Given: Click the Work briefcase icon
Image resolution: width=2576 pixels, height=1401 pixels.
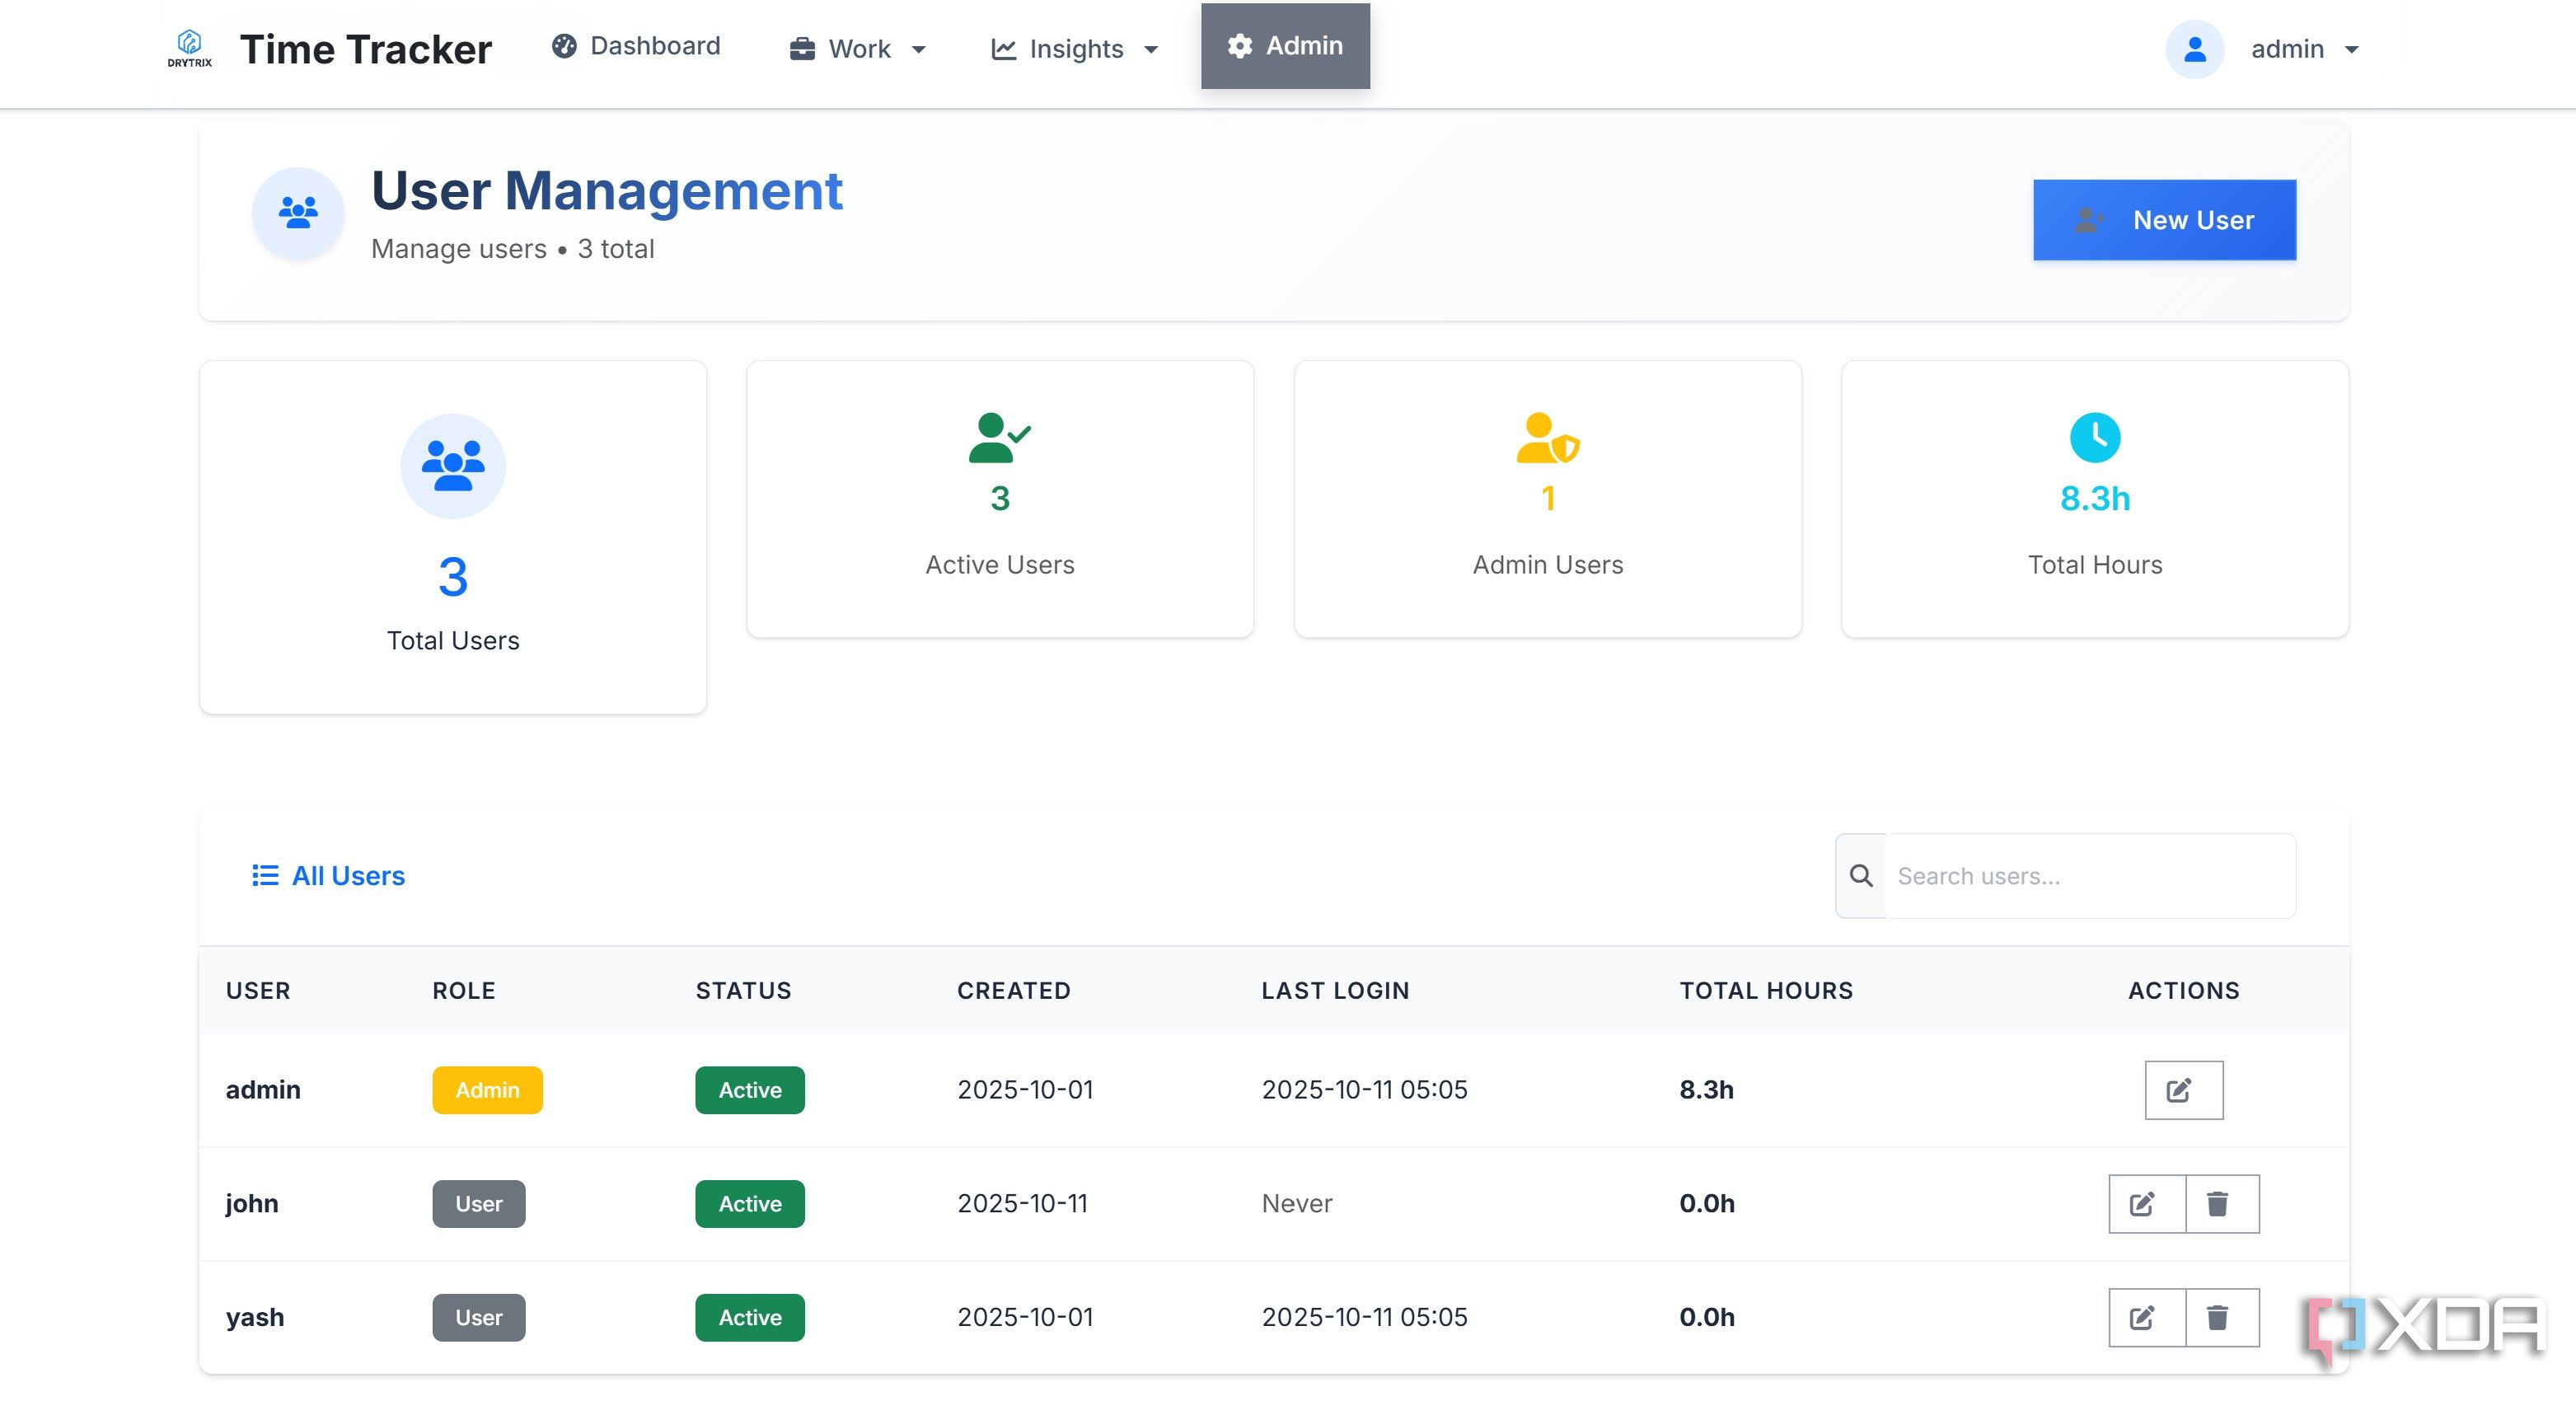Looking at the screenshot, I should click(802, 49).
